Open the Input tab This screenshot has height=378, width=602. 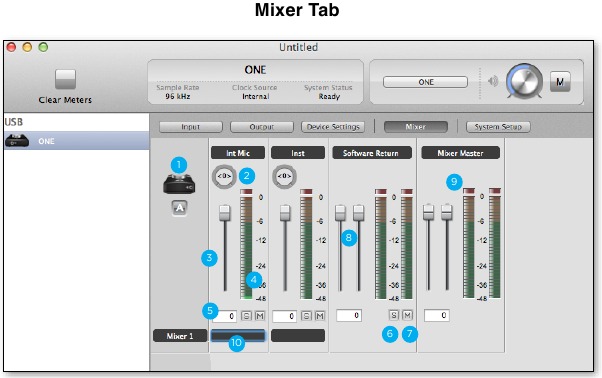191,127
